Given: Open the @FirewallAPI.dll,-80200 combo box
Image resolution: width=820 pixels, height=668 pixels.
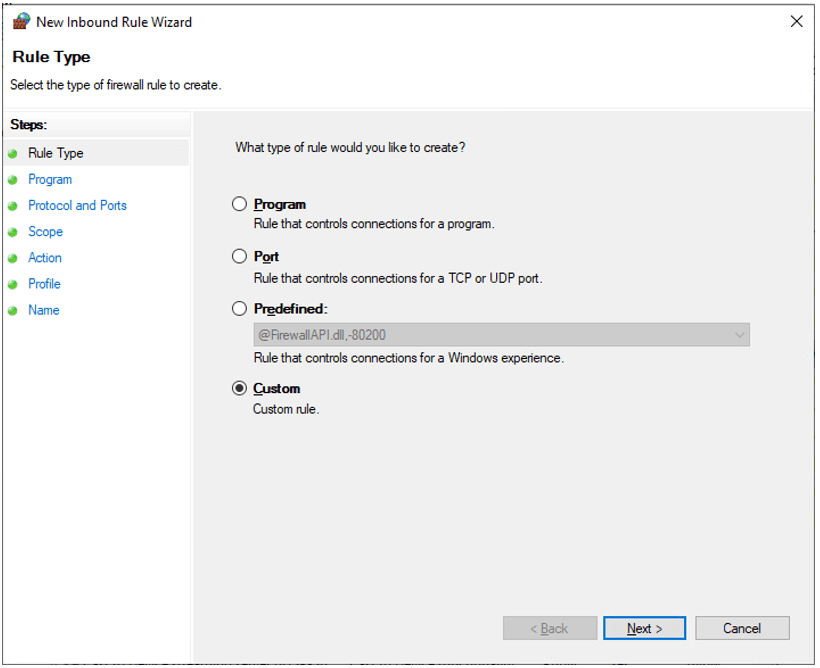Looking at the screenshot, I should (502, 335).
